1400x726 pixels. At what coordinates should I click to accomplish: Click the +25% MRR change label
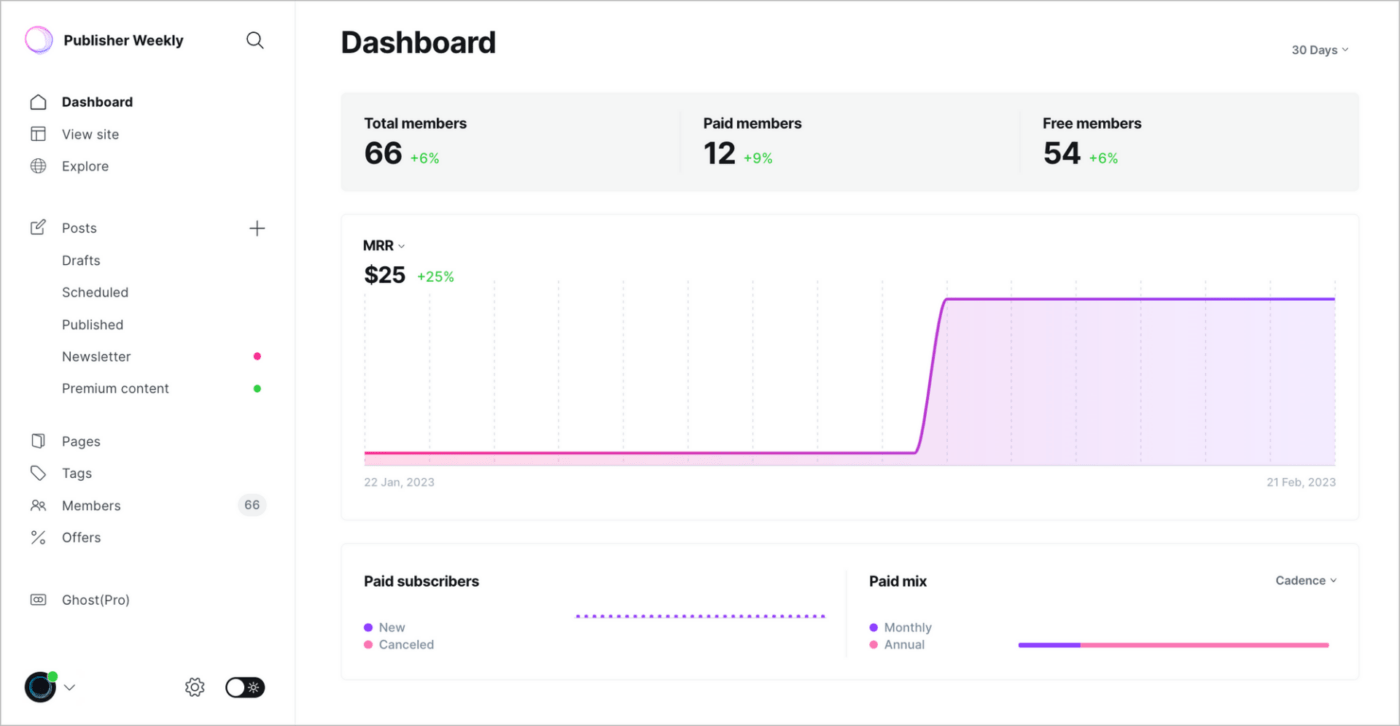coord(435,277)
